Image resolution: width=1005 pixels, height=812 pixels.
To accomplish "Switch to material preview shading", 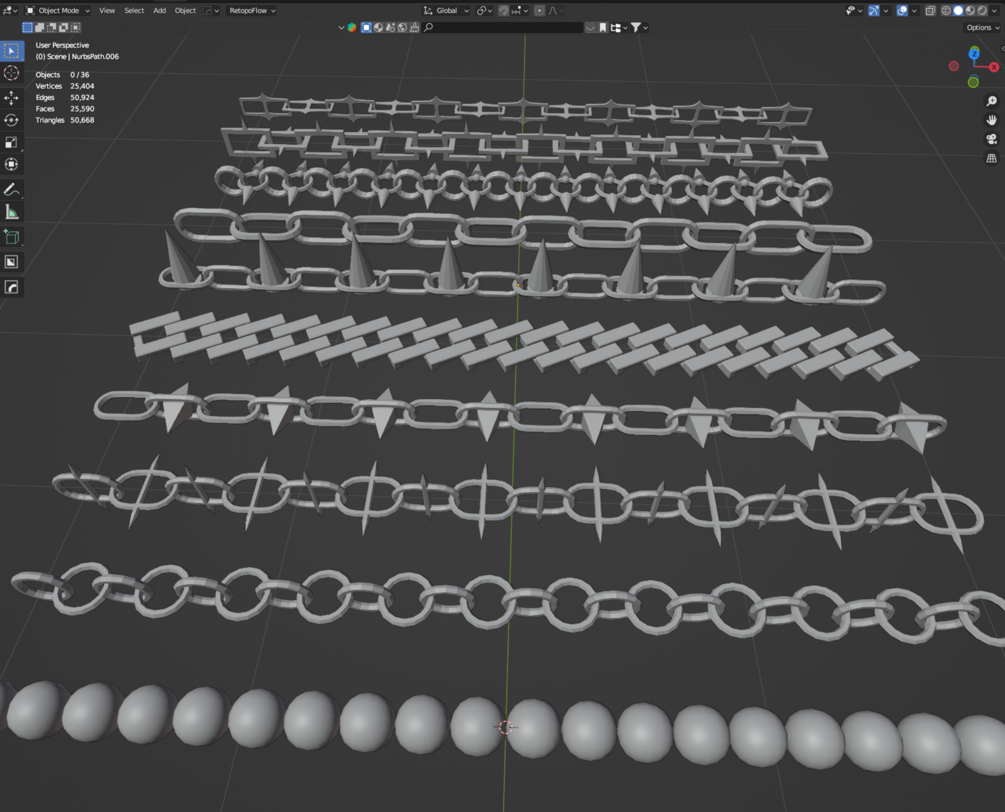I will [970, 10].
